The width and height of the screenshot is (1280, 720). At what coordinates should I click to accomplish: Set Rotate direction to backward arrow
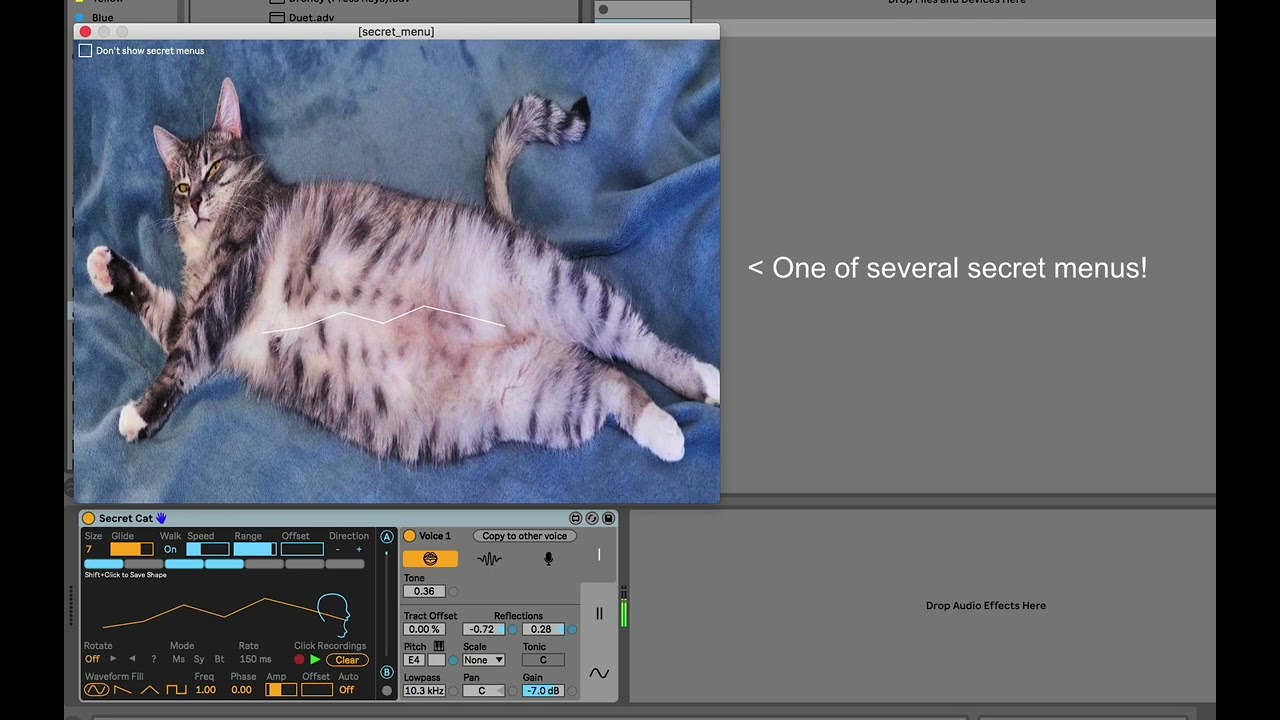(x=132, y=659)
